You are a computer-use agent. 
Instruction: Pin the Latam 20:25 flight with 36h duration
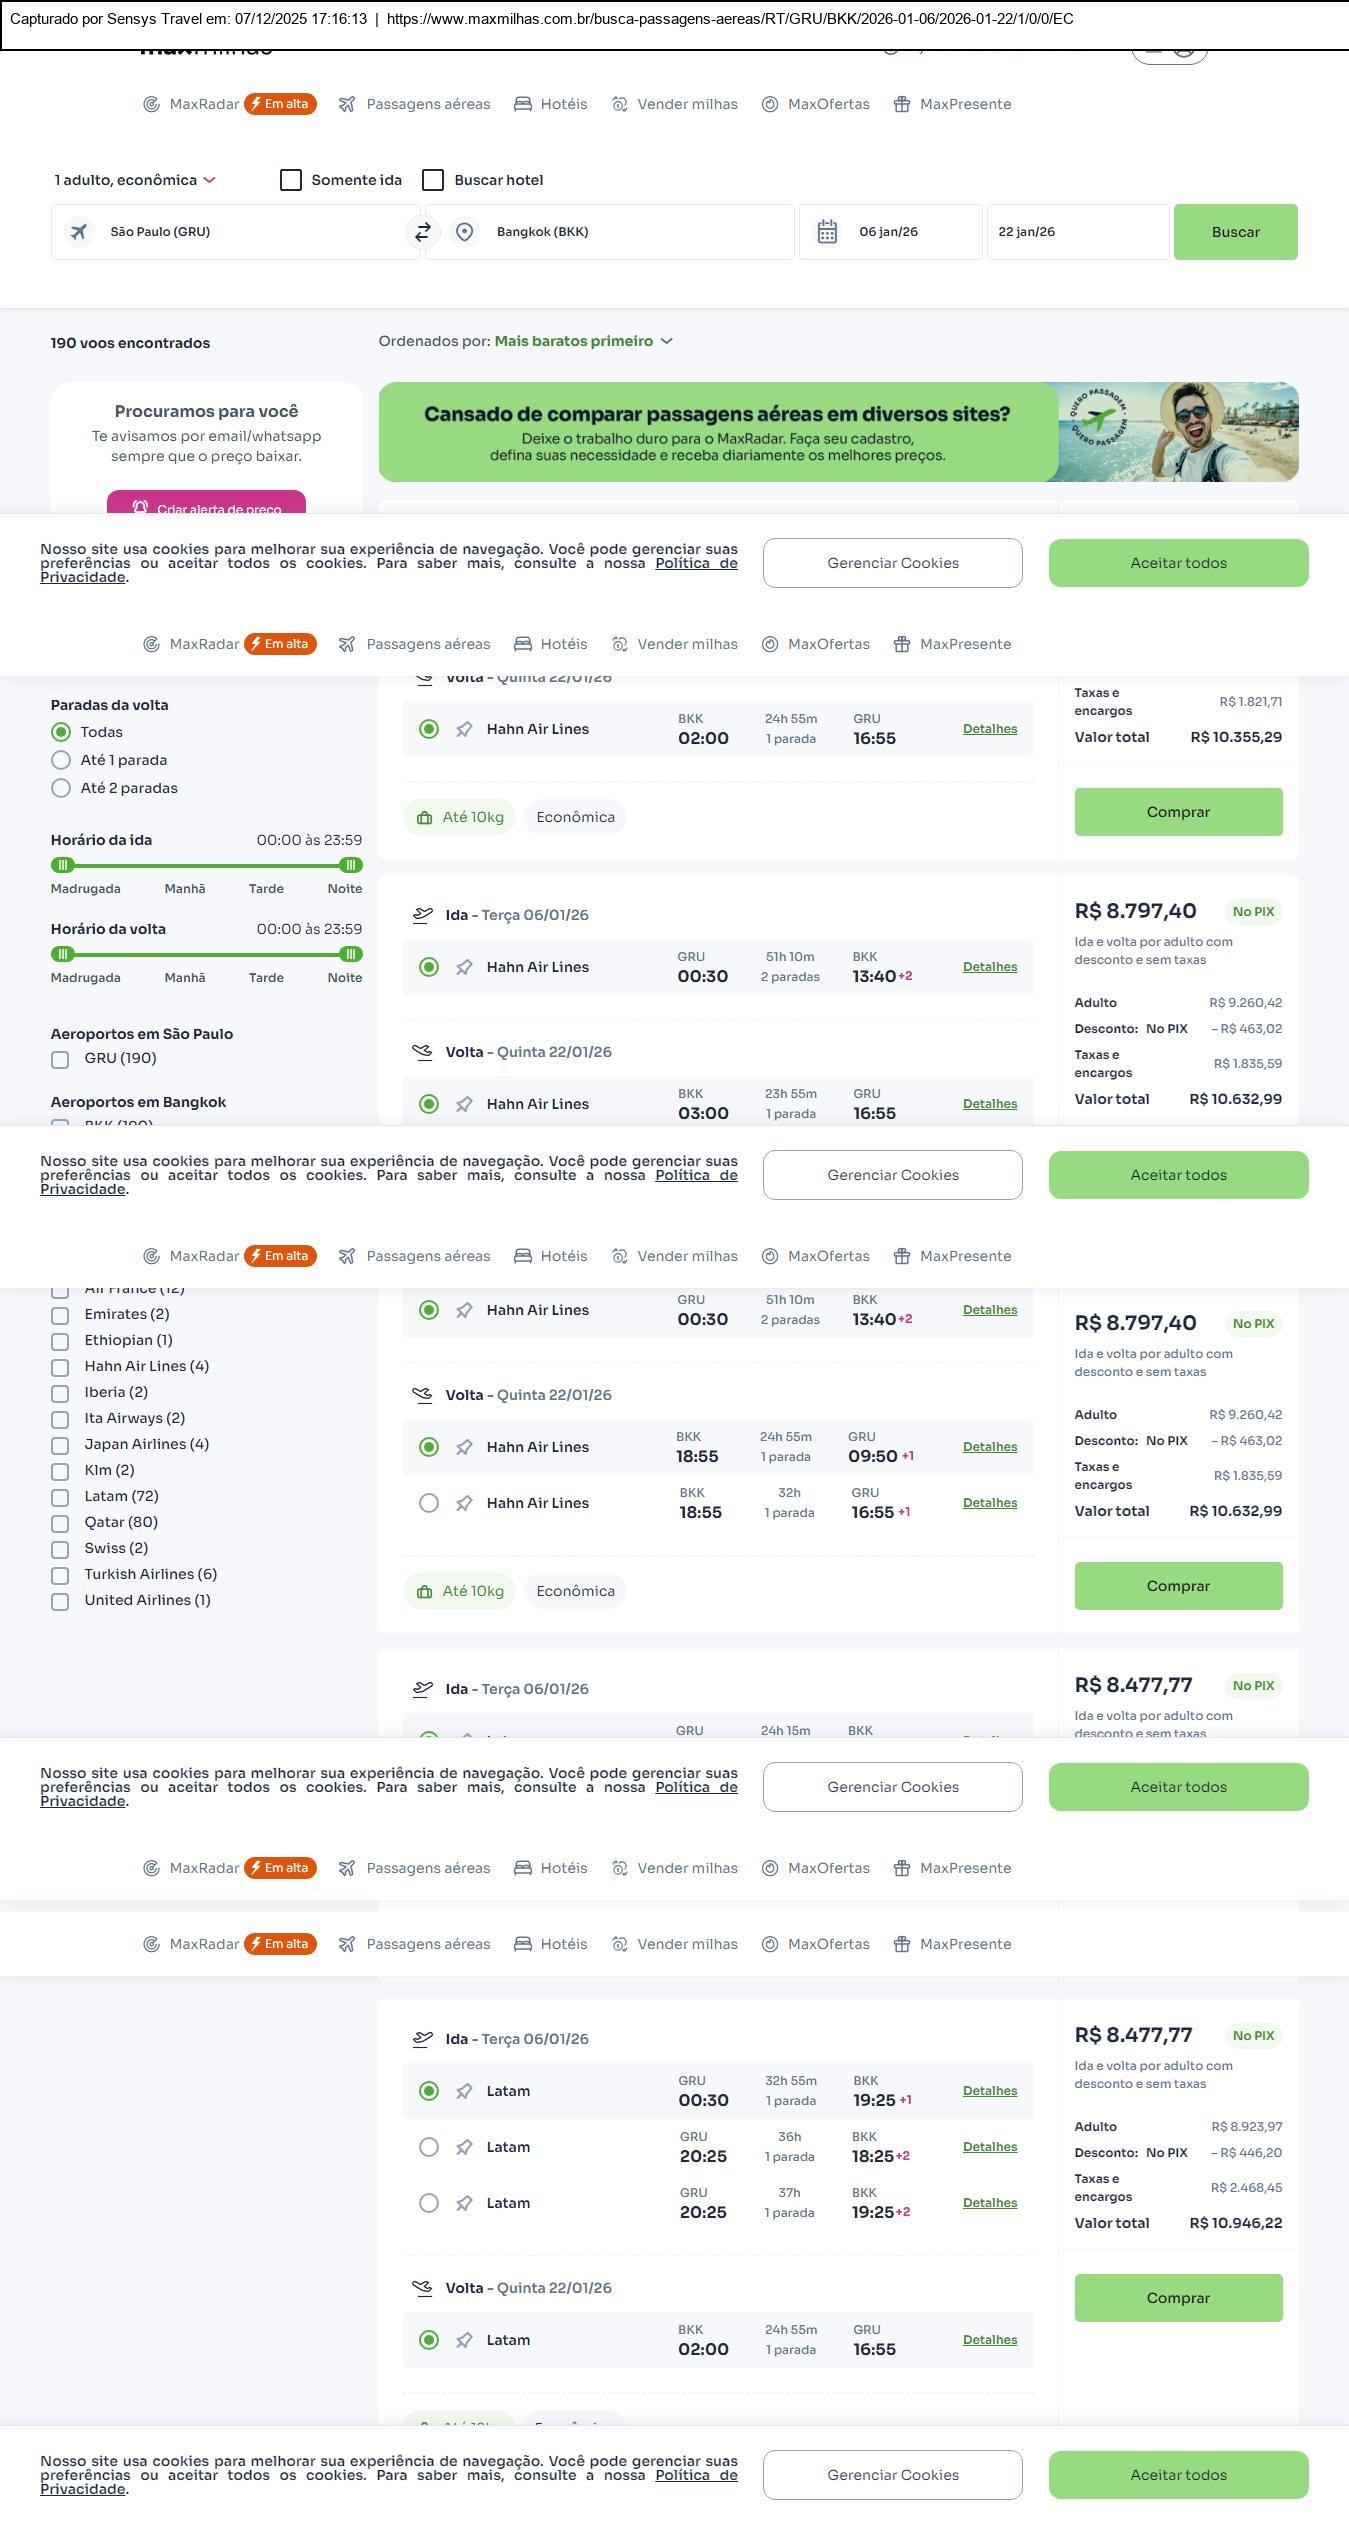[464, 2147]
